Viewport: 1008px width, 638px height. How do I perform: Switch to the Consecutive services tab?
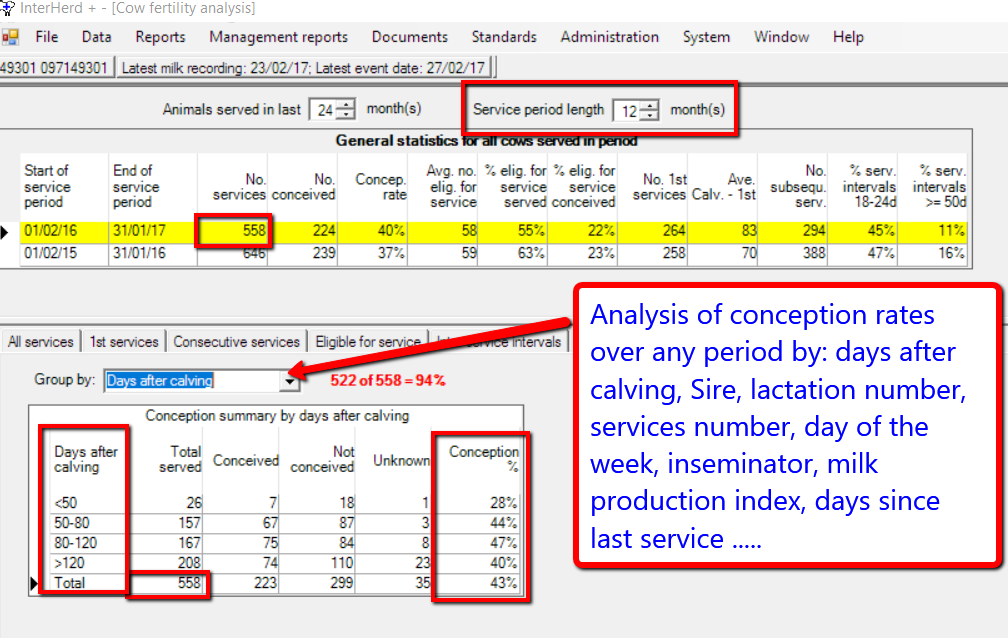[237, 342]
